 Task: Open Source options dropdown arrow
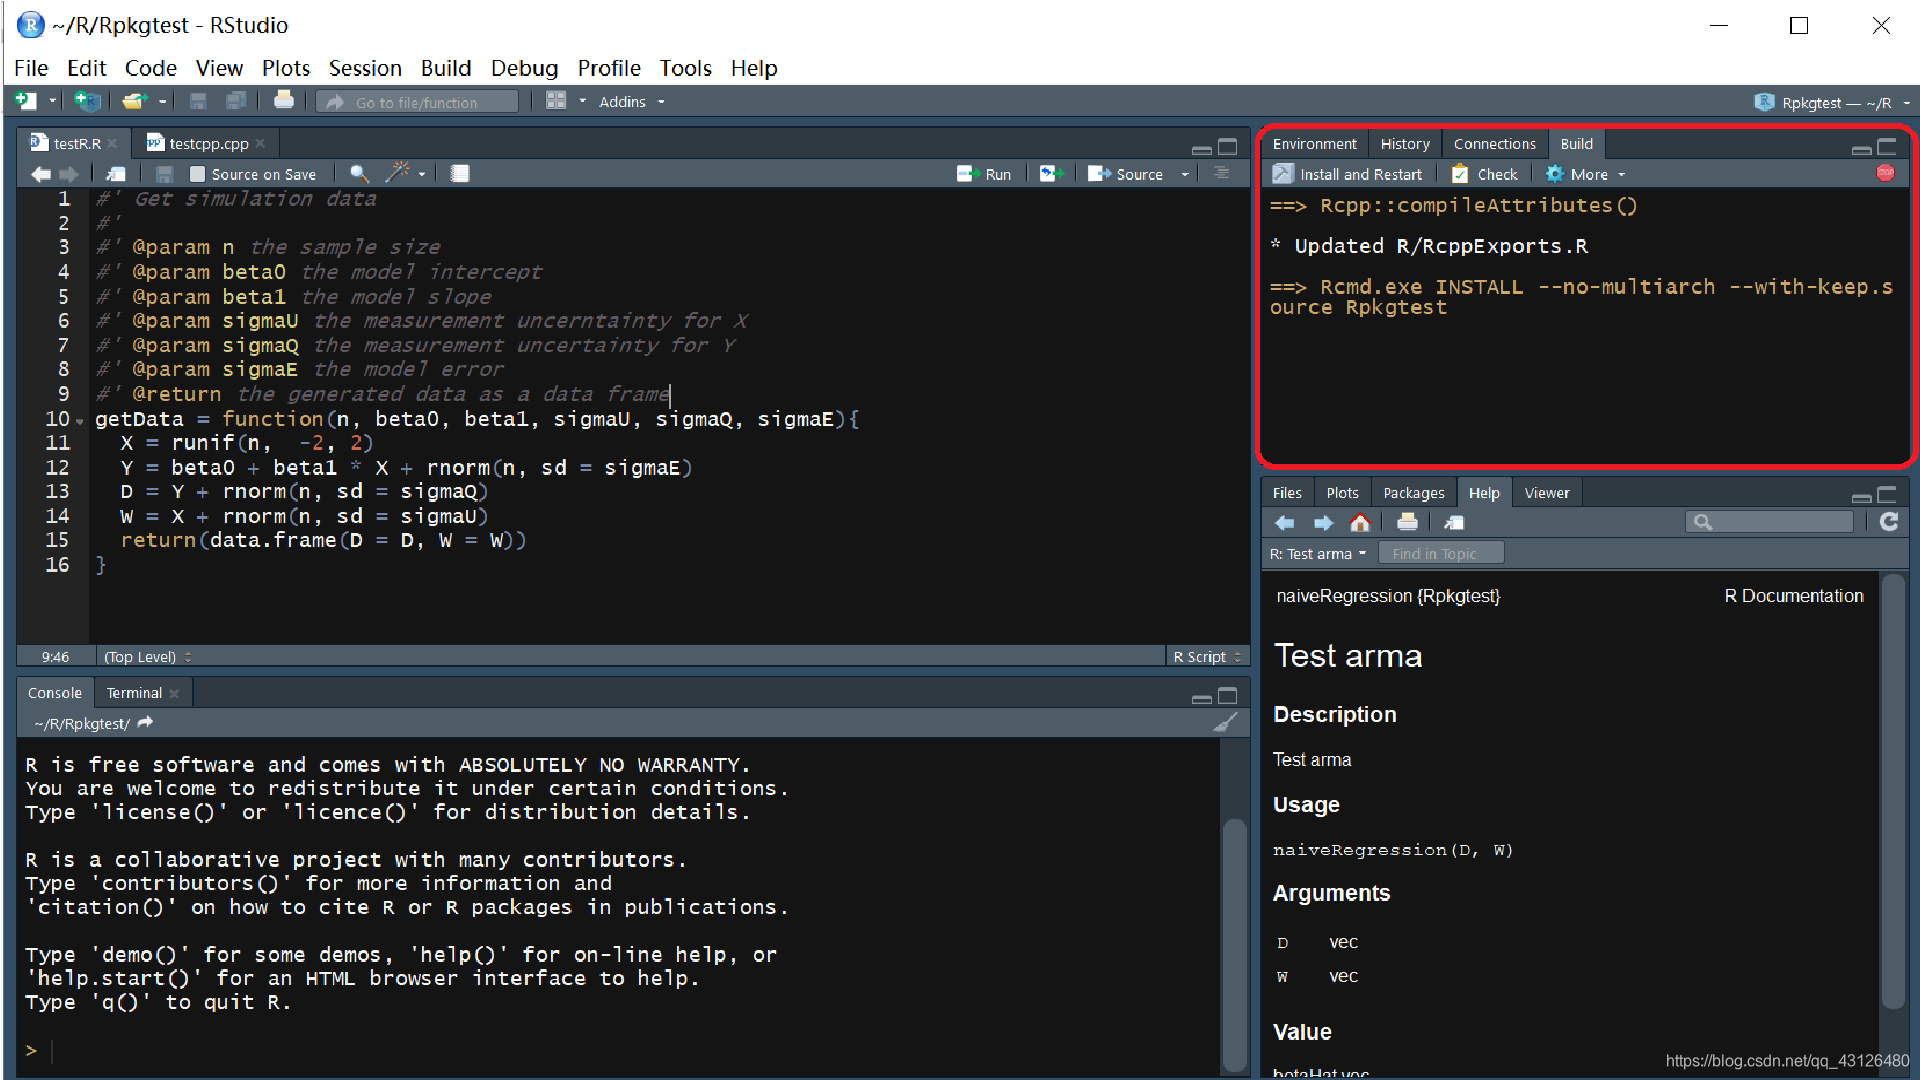click(1185, 174)
